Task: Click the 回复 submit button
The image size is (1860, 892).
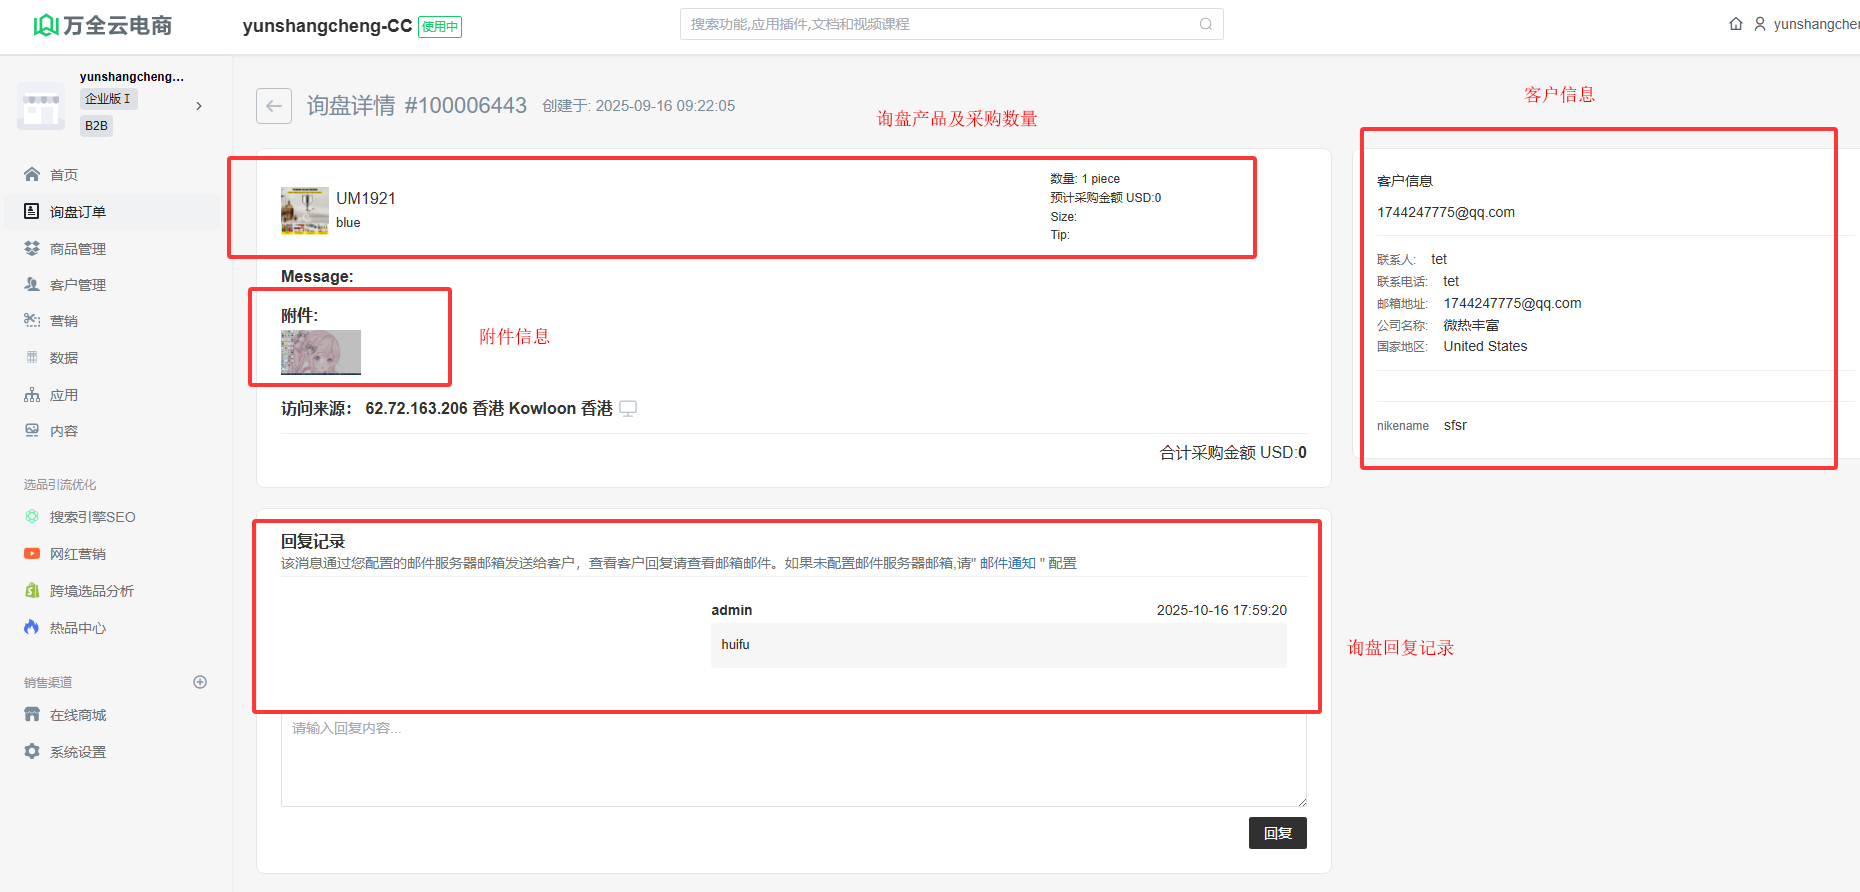Action: click(1277, 833)
